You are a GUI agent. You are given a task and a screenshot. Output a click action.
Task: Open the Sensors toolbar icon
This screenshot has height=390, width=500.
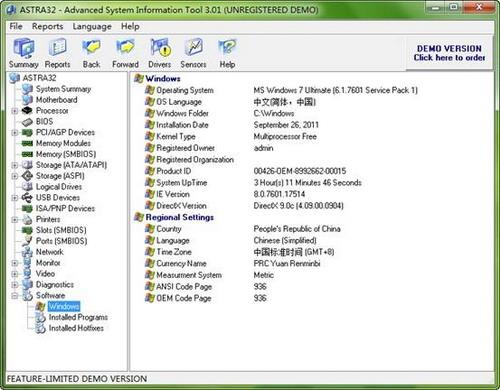(x=193, y=53)
